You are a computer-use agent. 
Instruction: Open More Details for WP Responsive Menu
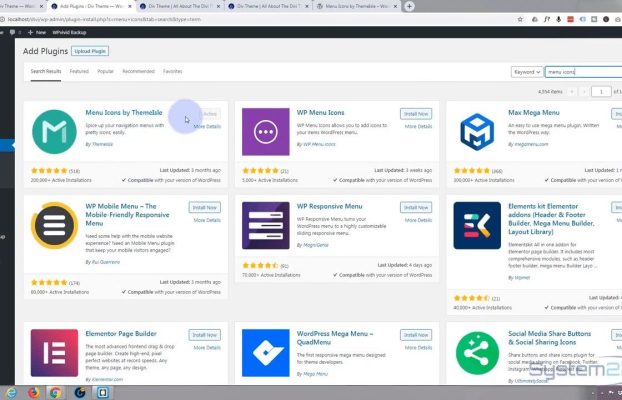pyautogui.click(x=419, y=220)
